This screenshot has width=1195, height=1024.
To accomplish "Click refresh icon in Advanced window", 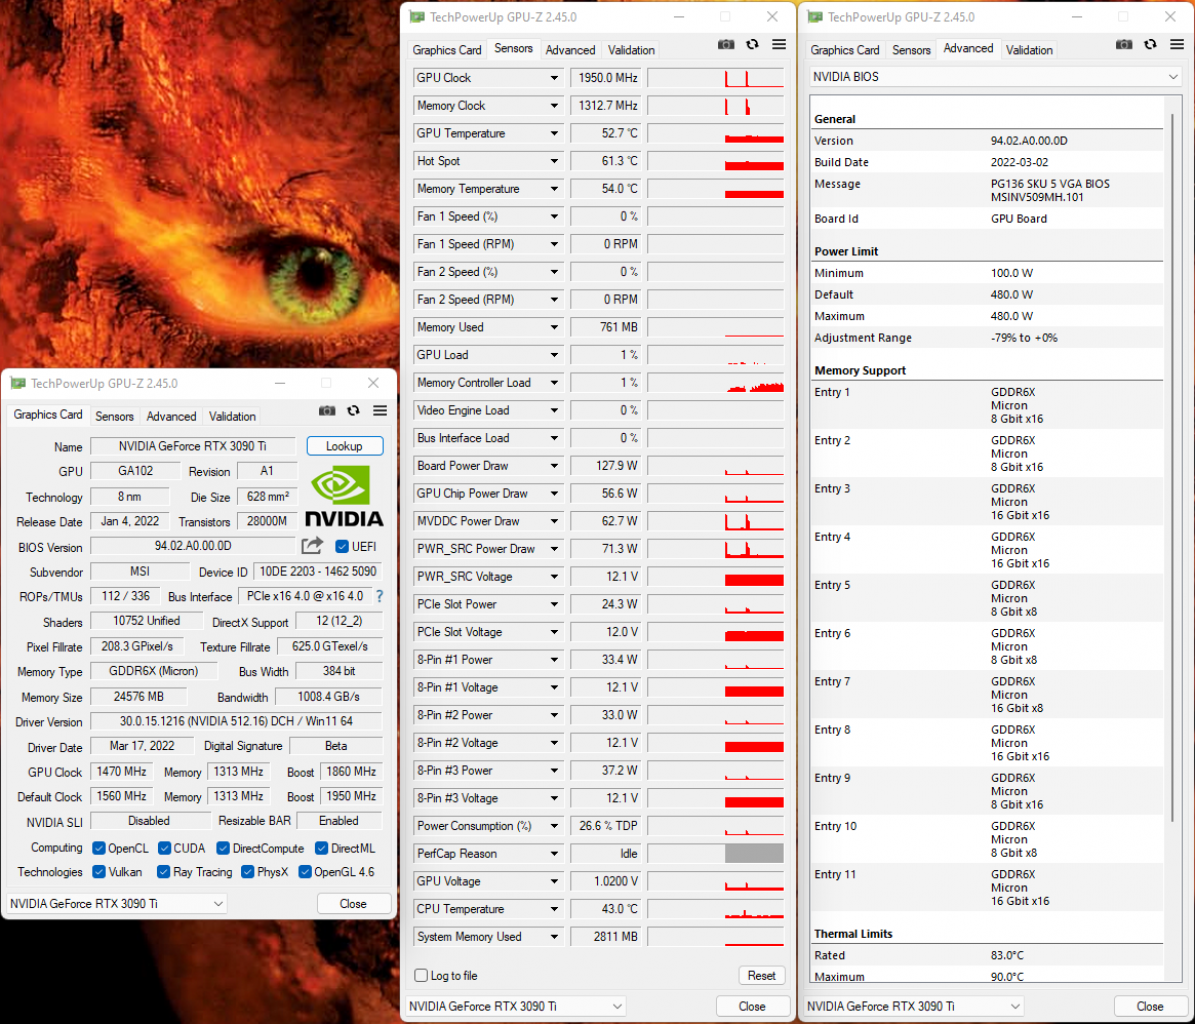I will coord(1151,44).
